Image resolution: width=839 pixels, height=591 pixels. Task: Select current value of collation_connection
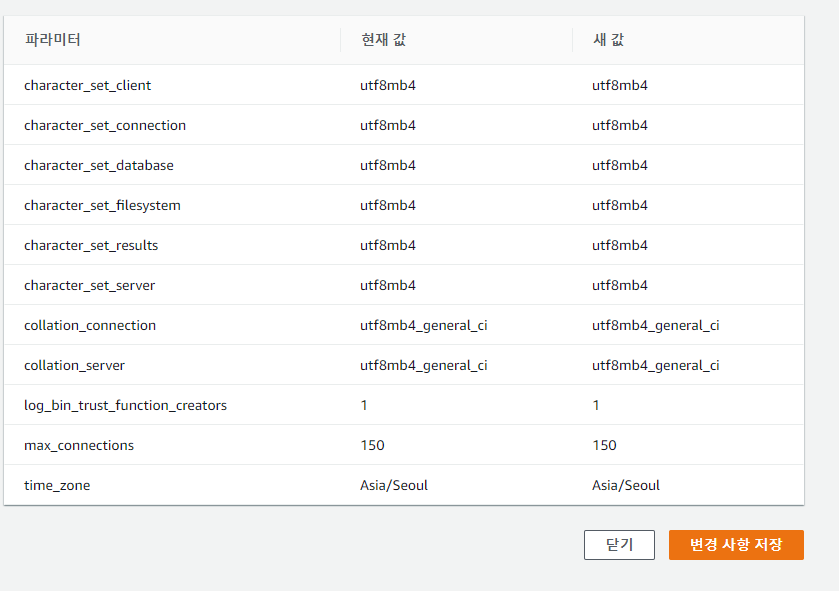coord(424,325)
